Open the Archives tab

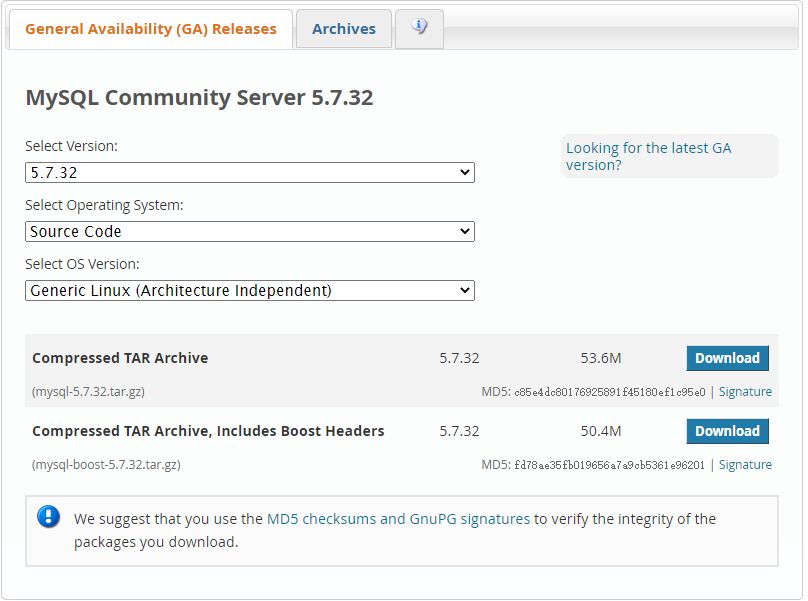(344, 29)
